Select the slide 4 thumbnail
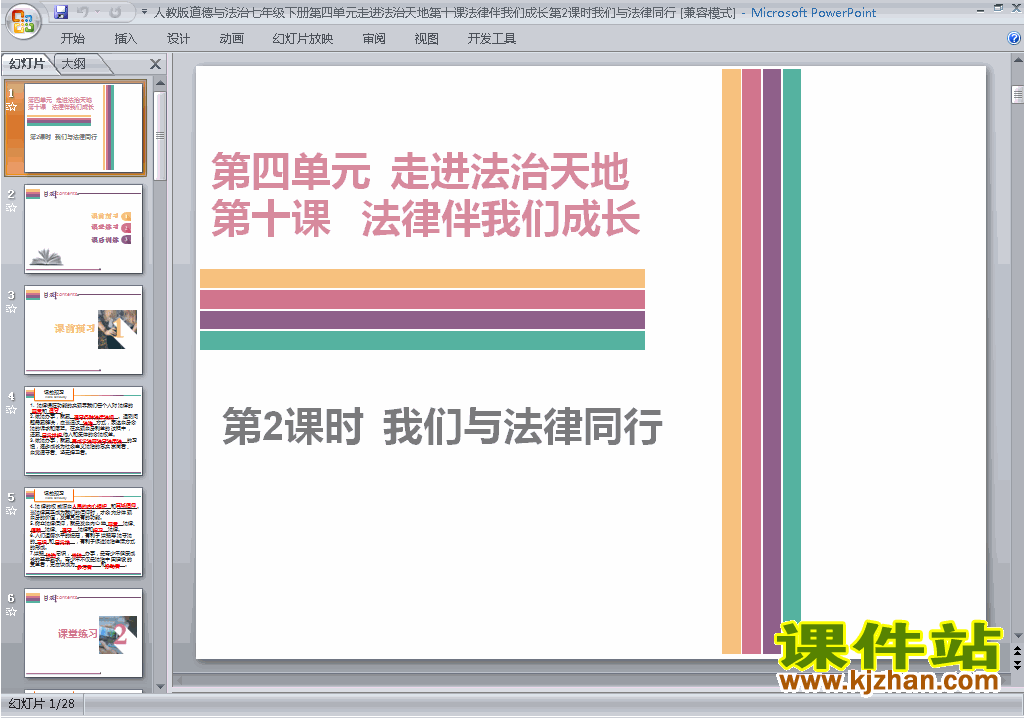The width and height of the screenshot is (1024, 718). point(84,431)
